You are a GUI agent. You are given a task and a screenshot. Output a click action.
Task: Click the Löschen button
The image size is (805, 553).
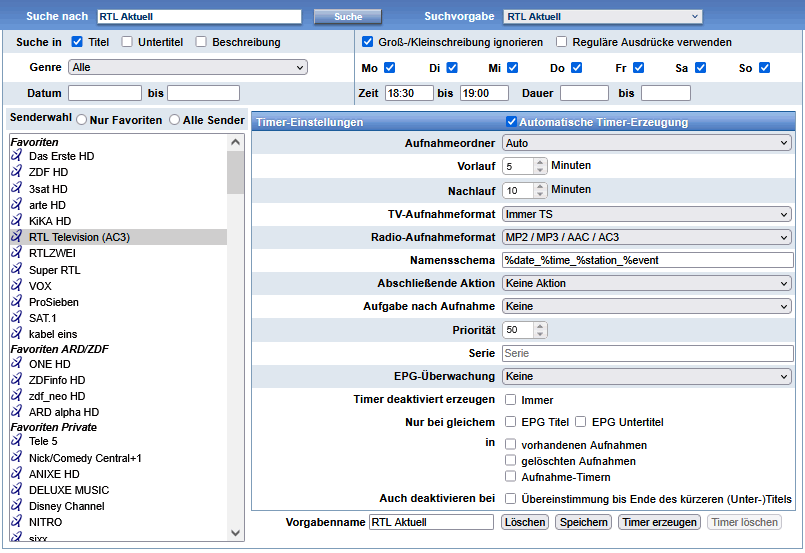(525, 522)
